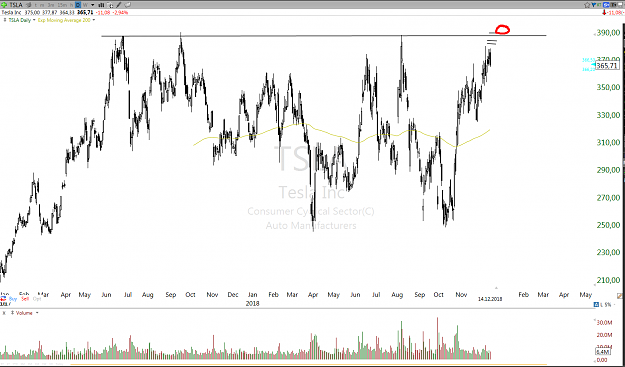Click the blue filter funnel icon
Screen dimensions: 625x367
click(593, 5)
